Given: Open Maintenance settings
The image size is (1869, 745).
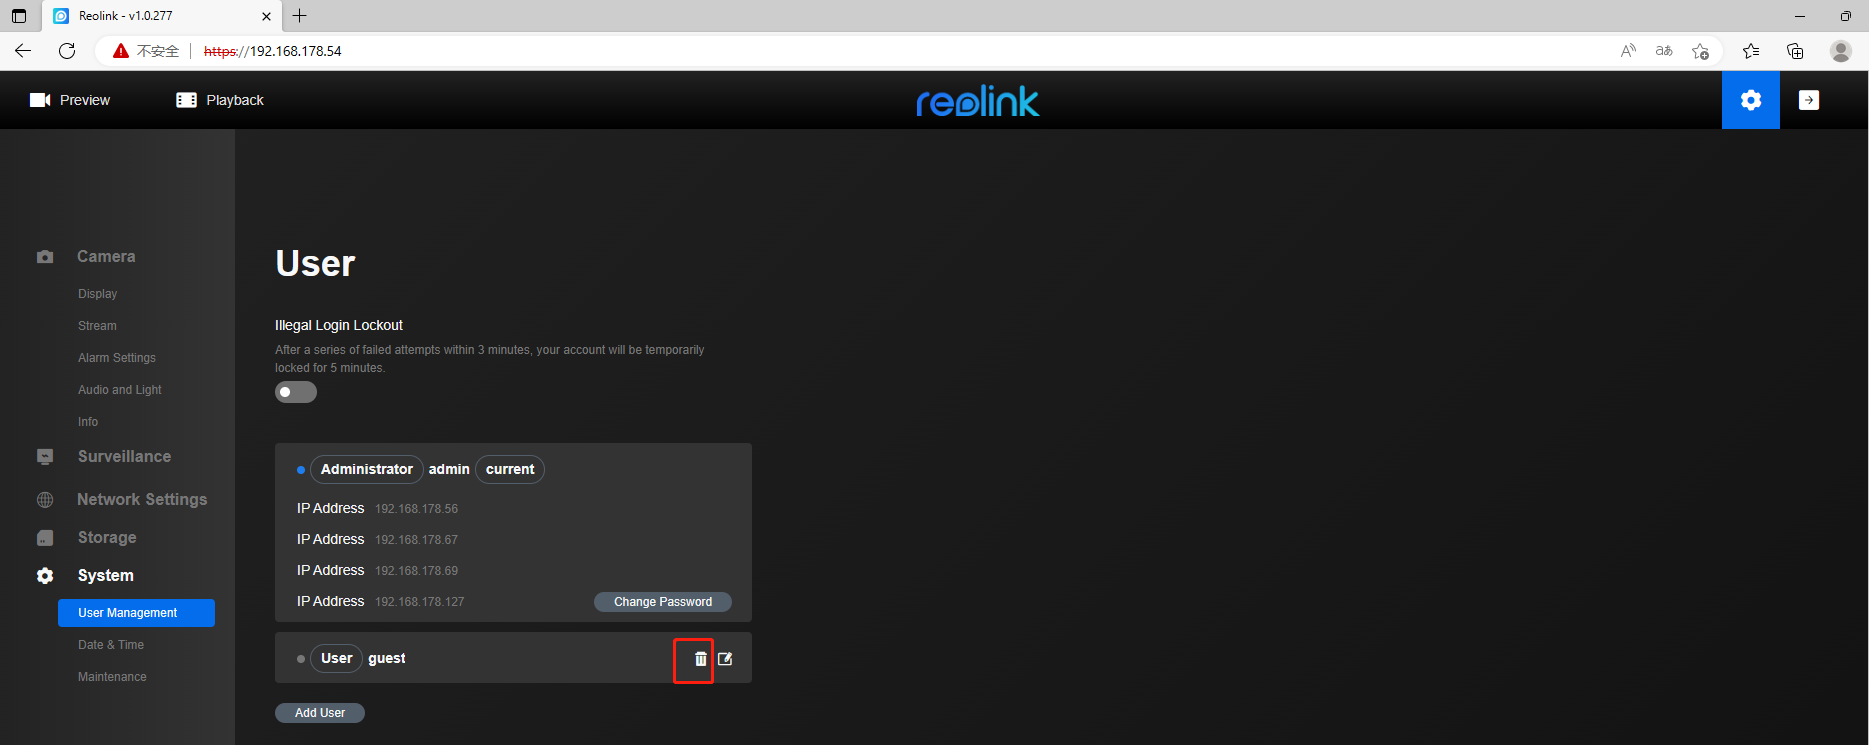Looking at the screenshot, I should [x=112, y=677].
